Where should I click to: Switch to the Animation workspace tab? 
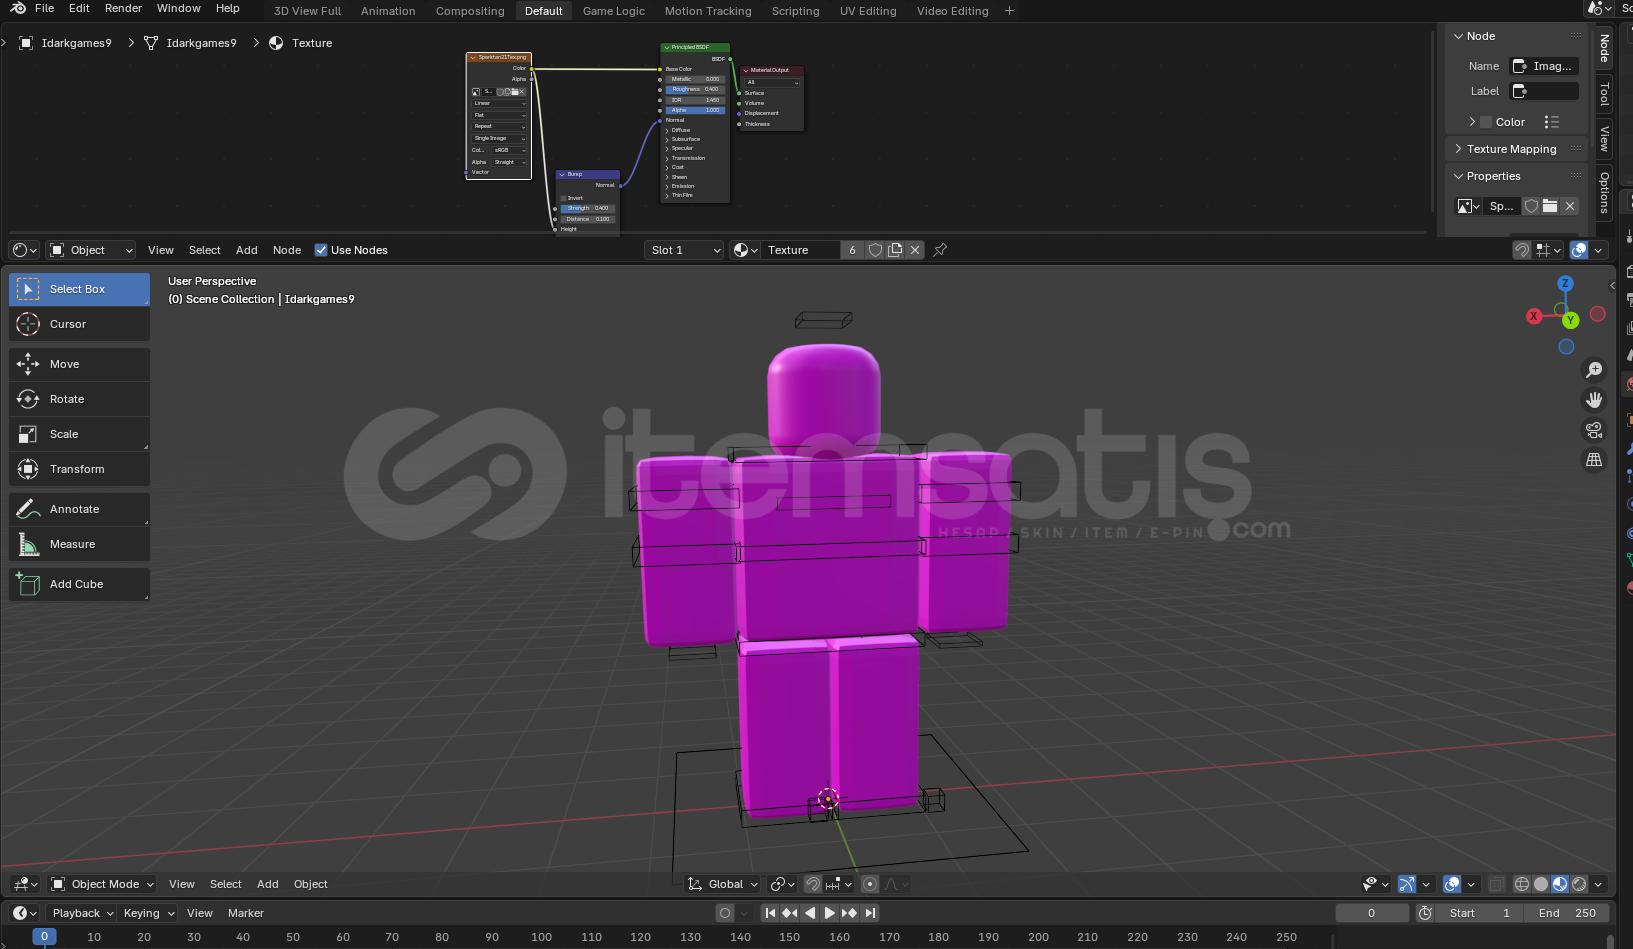tap(388, 11)
